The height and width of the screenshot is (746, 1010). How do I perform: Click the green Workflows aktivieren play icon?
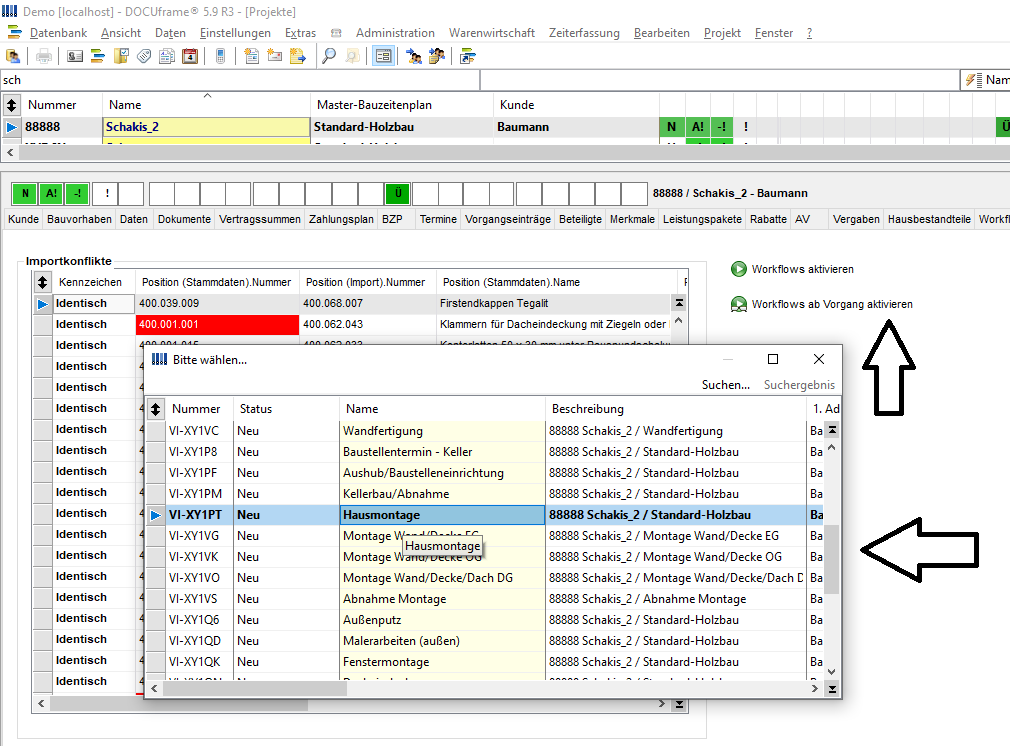tap(739, 269)
